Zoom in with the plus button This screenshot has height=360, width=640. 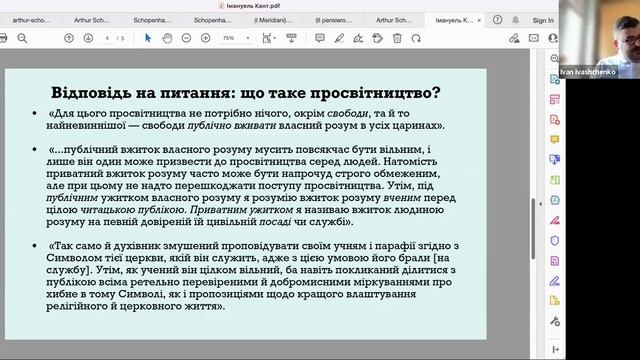(x=206, y=38)
